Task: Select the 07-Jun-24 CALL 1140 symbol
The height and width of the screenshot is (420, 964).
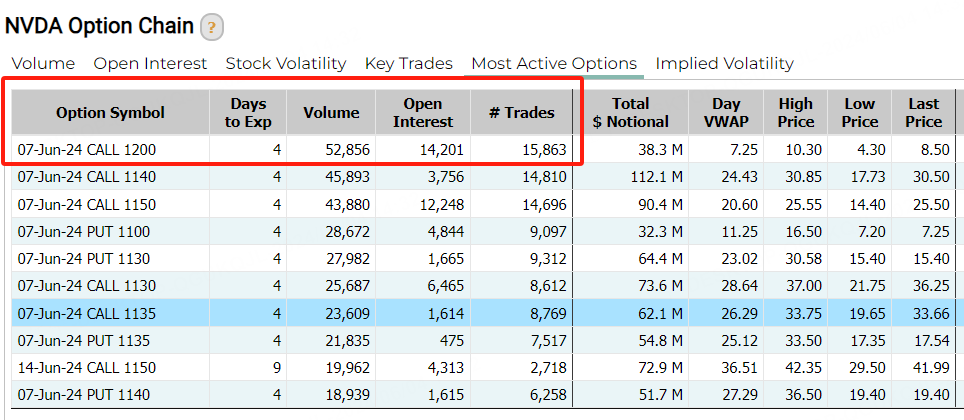Action: click(87, 177)
